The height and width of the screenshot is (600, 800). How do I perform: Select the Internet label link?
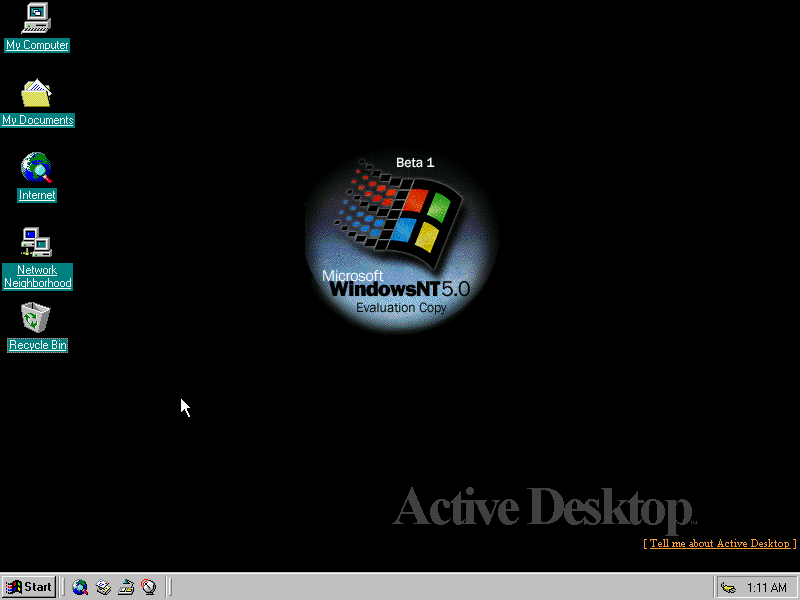pos(37,195)
